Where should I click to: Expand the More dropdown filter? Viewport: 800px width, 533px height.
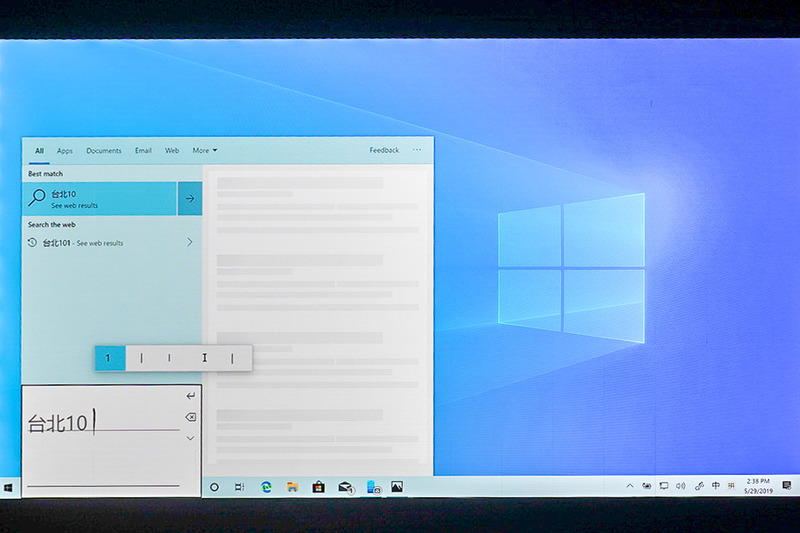[x=205, y=150]
